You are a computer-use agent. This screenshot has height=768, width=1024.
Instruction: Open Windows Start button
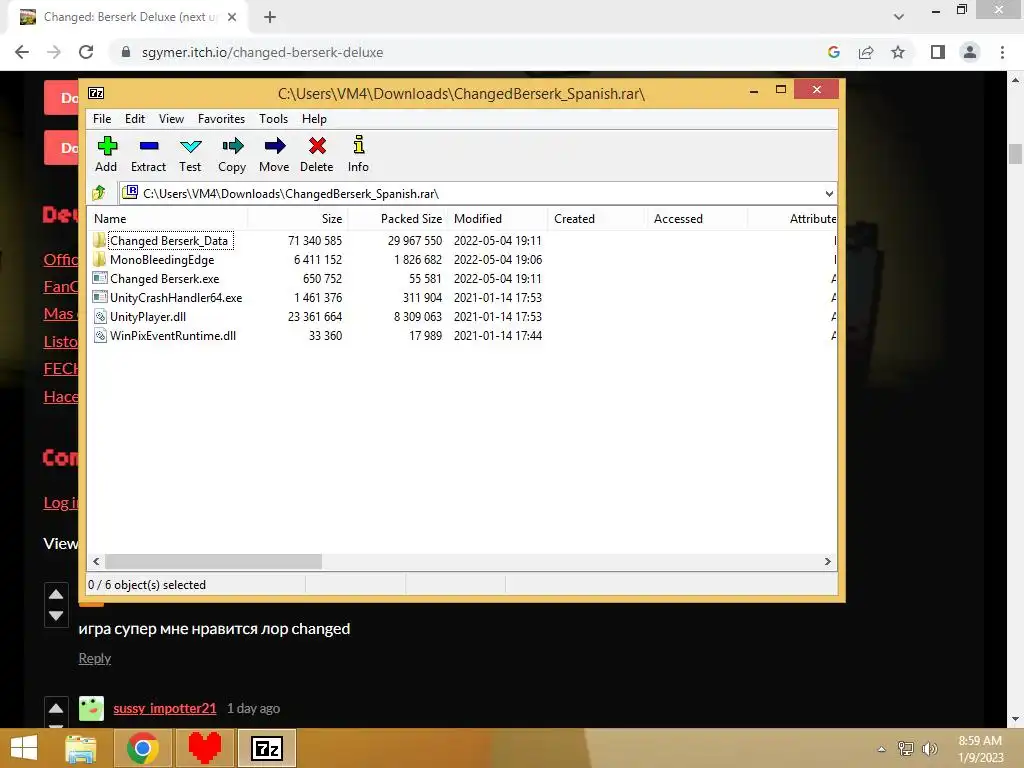(24, 748)
